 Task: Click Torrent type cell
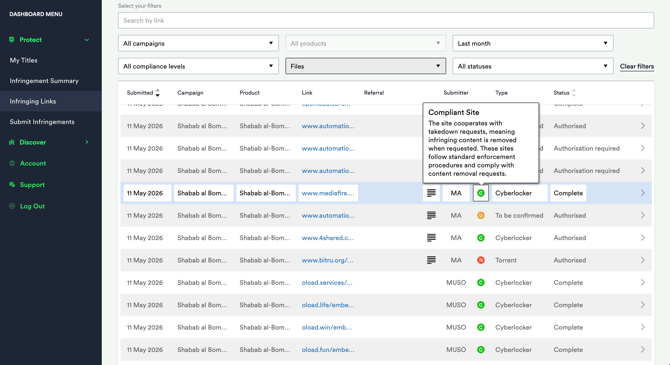(505, 260)
